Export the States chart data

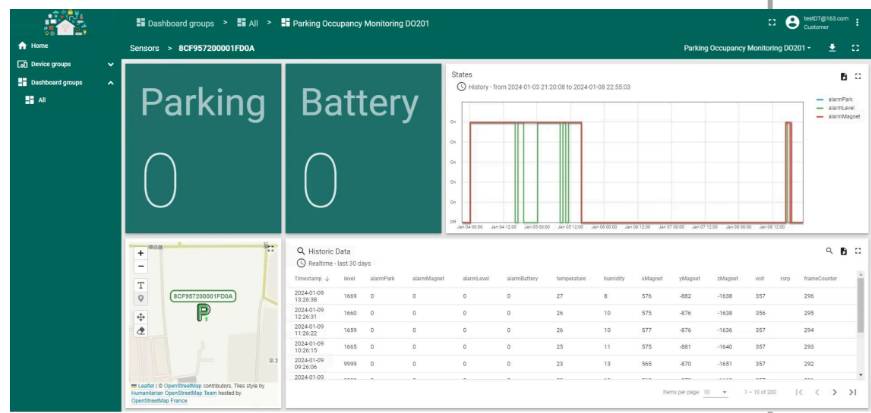pyautogui.click(x=843, y=76)
